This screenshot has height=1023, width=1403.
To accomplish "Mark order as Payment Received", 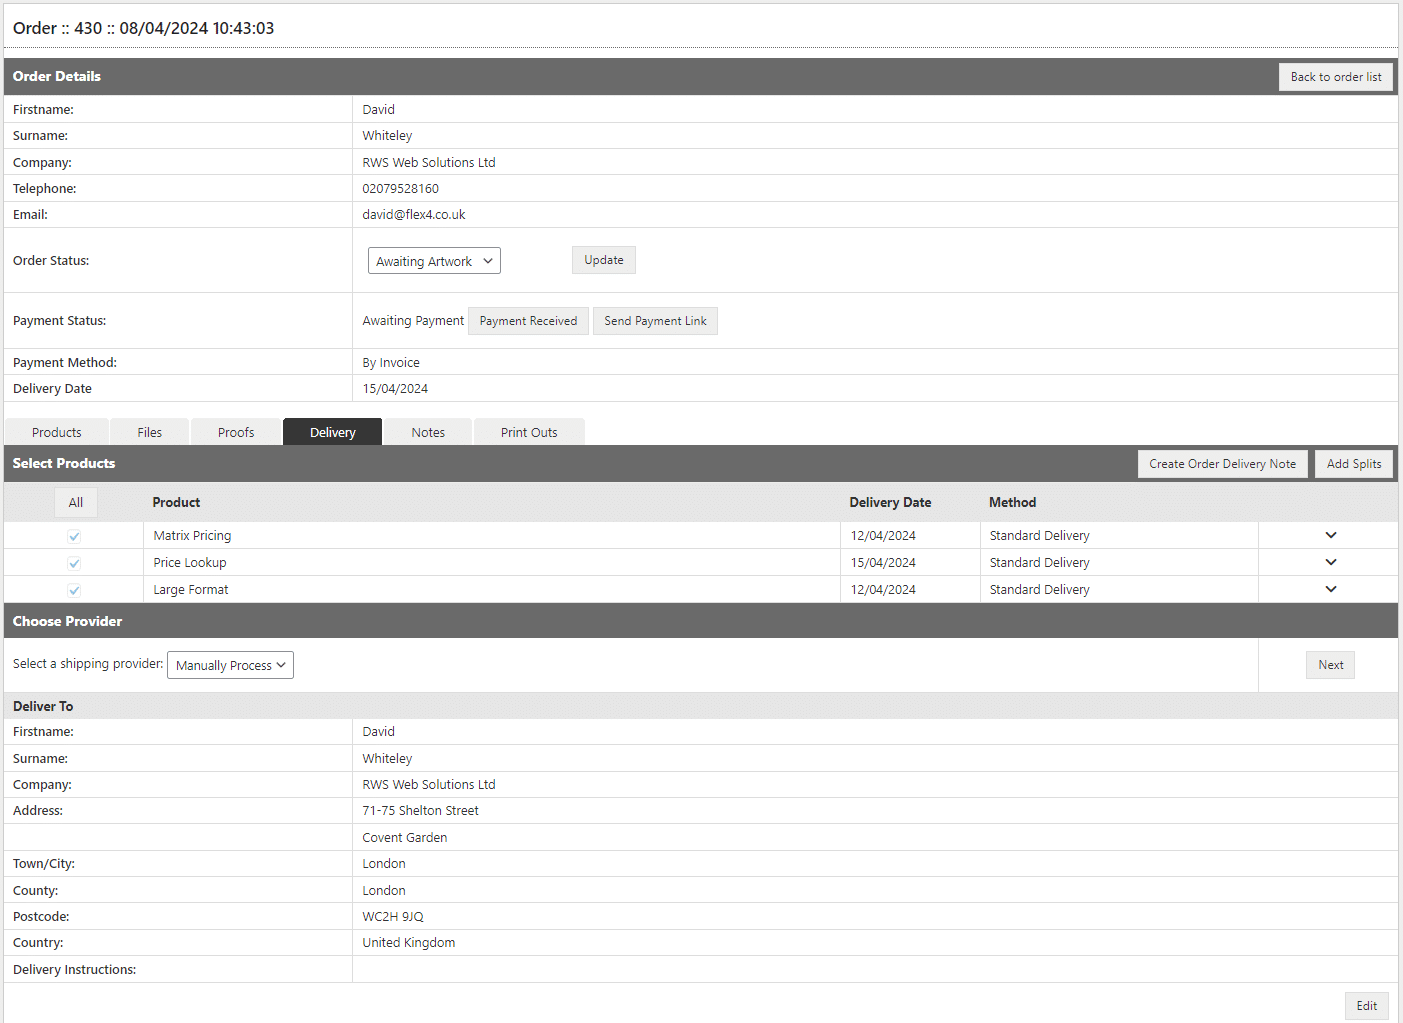I will (x=528, y=321).
